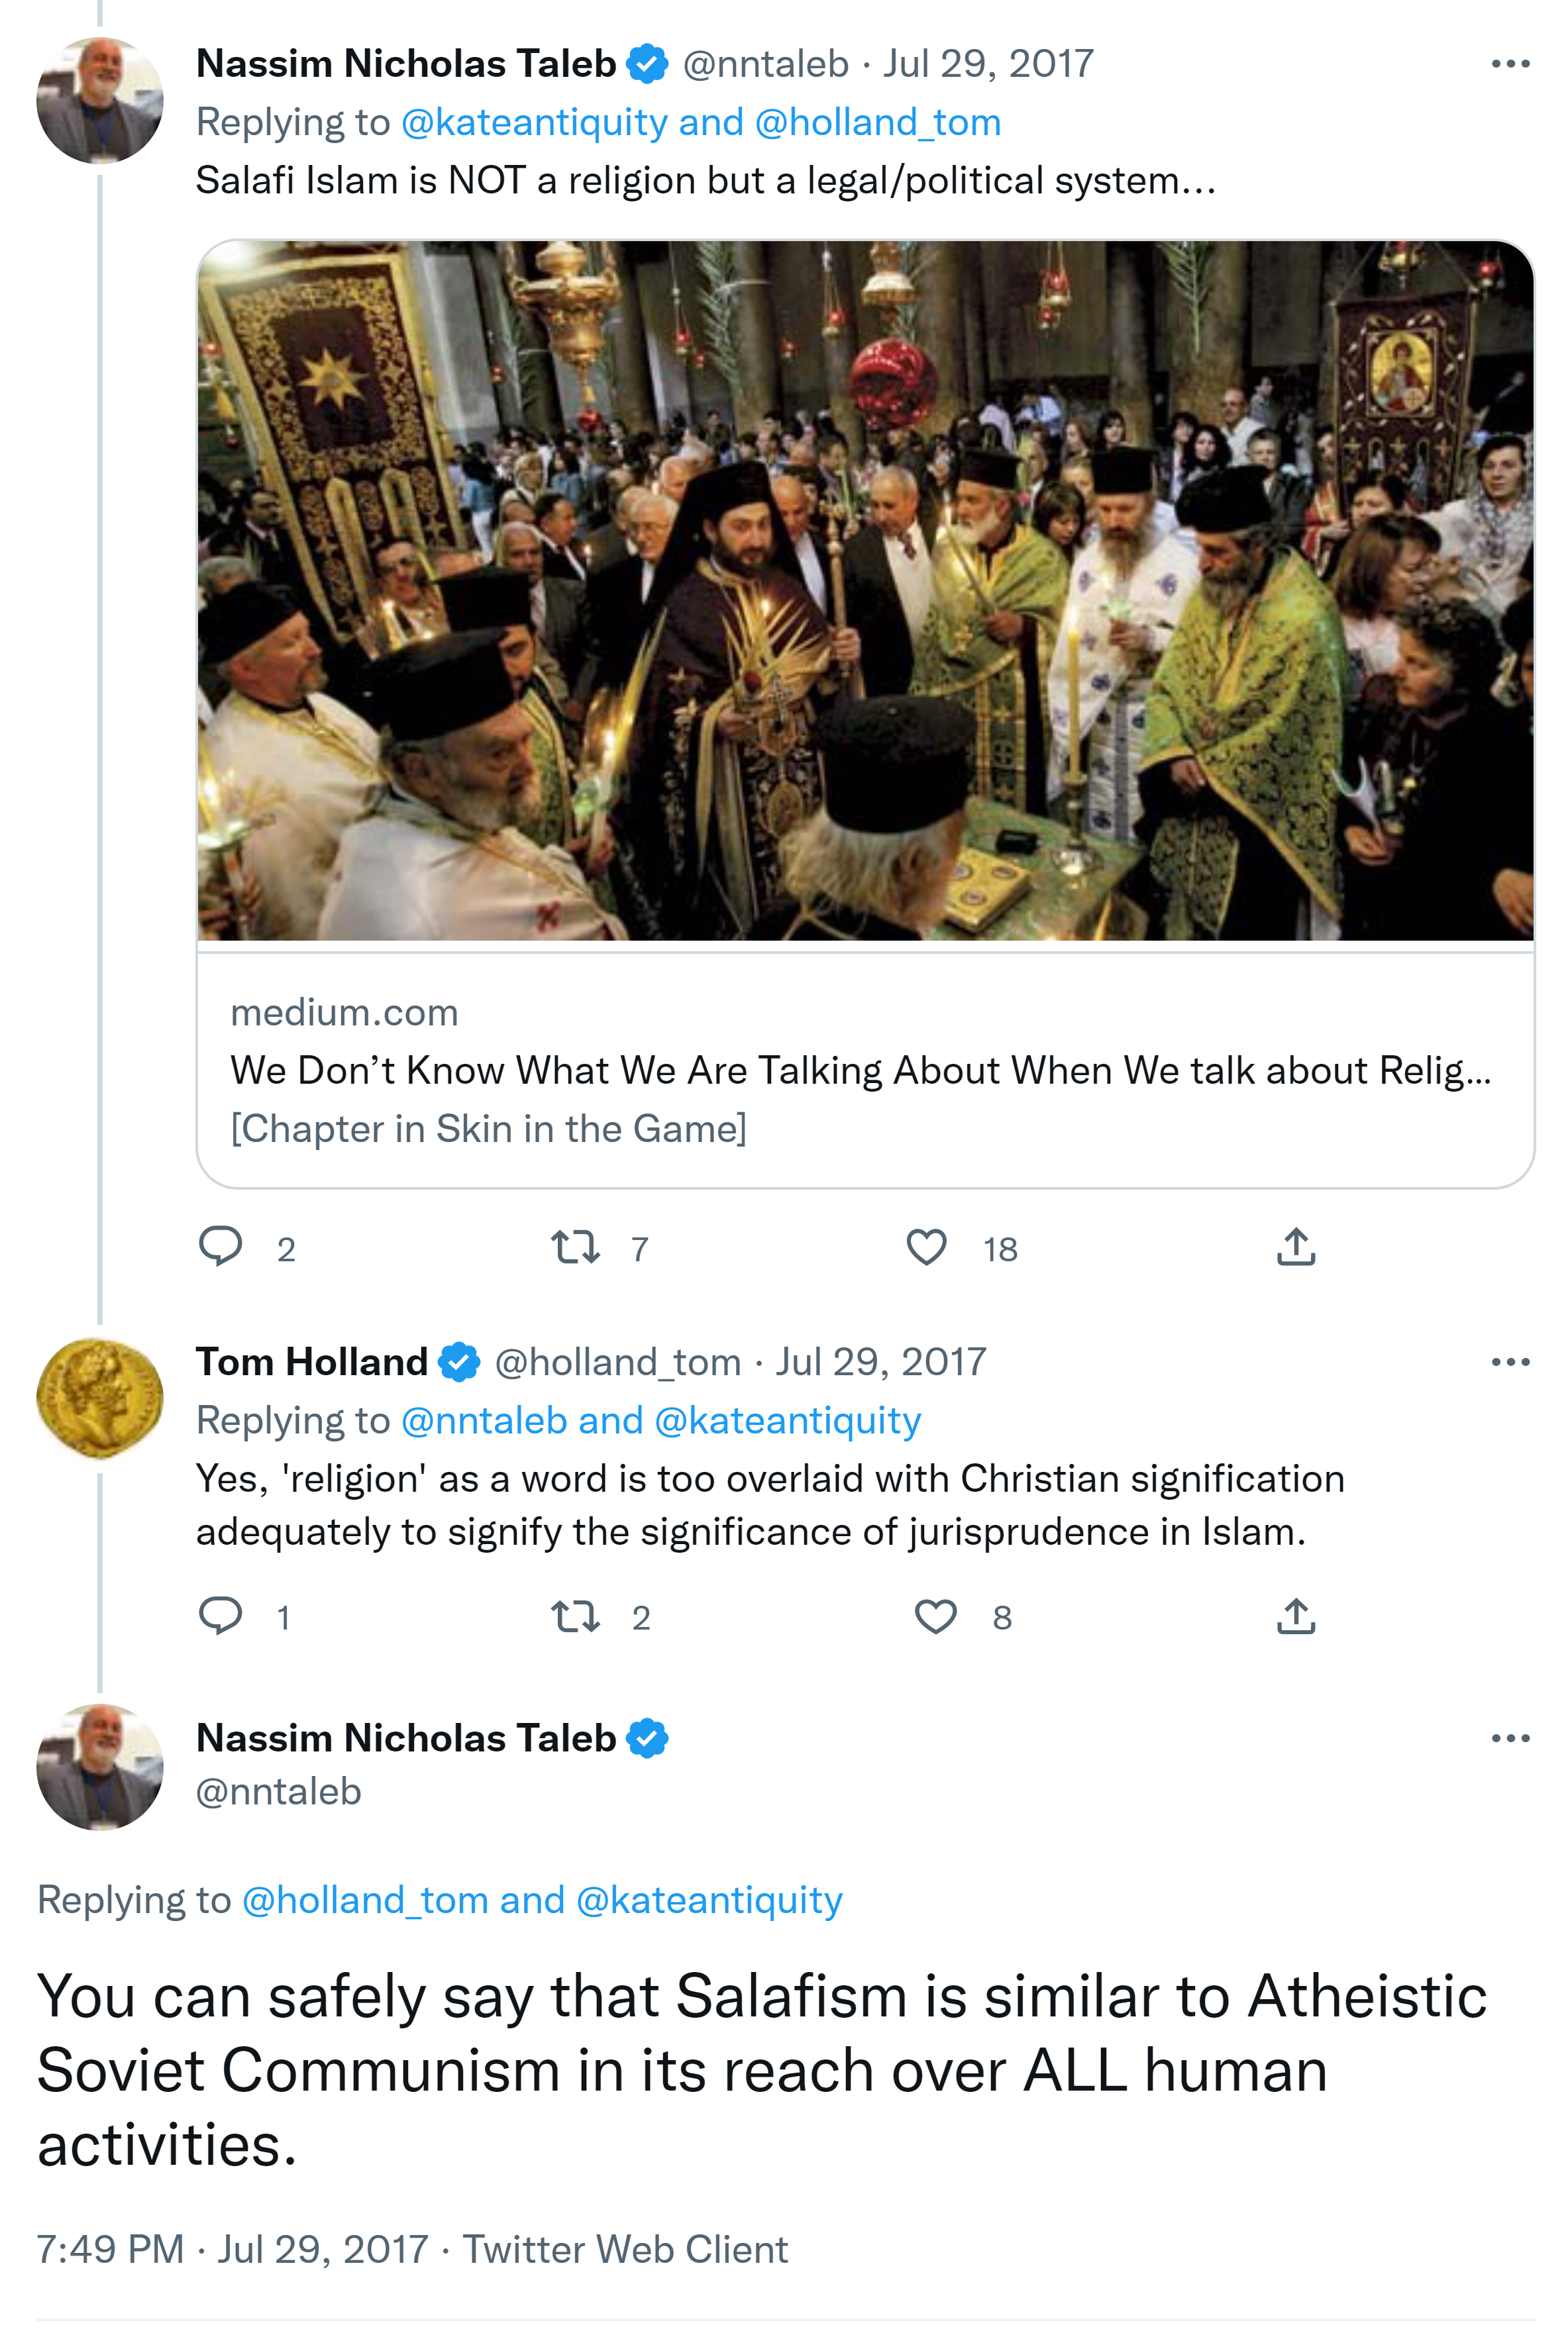Screen dimensions: 1568x2343
Task: Like Tom Holland's tweet
Action: (x=936, y=1616)
